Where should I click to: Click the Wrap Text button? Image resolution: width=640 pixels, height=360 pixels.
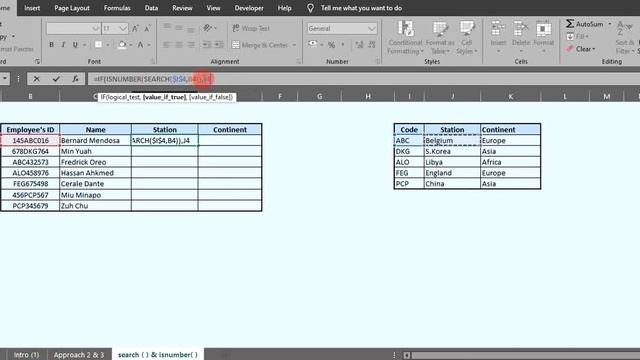coord(251,28)
